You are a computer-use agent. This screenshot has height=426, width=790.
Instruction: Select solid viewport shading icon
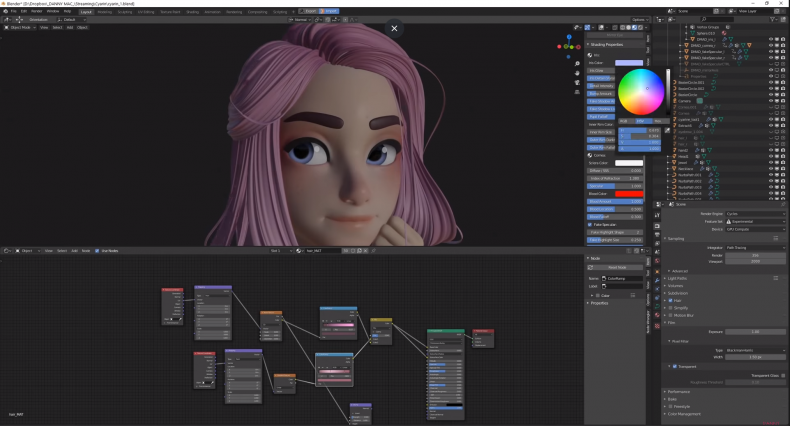628,28
